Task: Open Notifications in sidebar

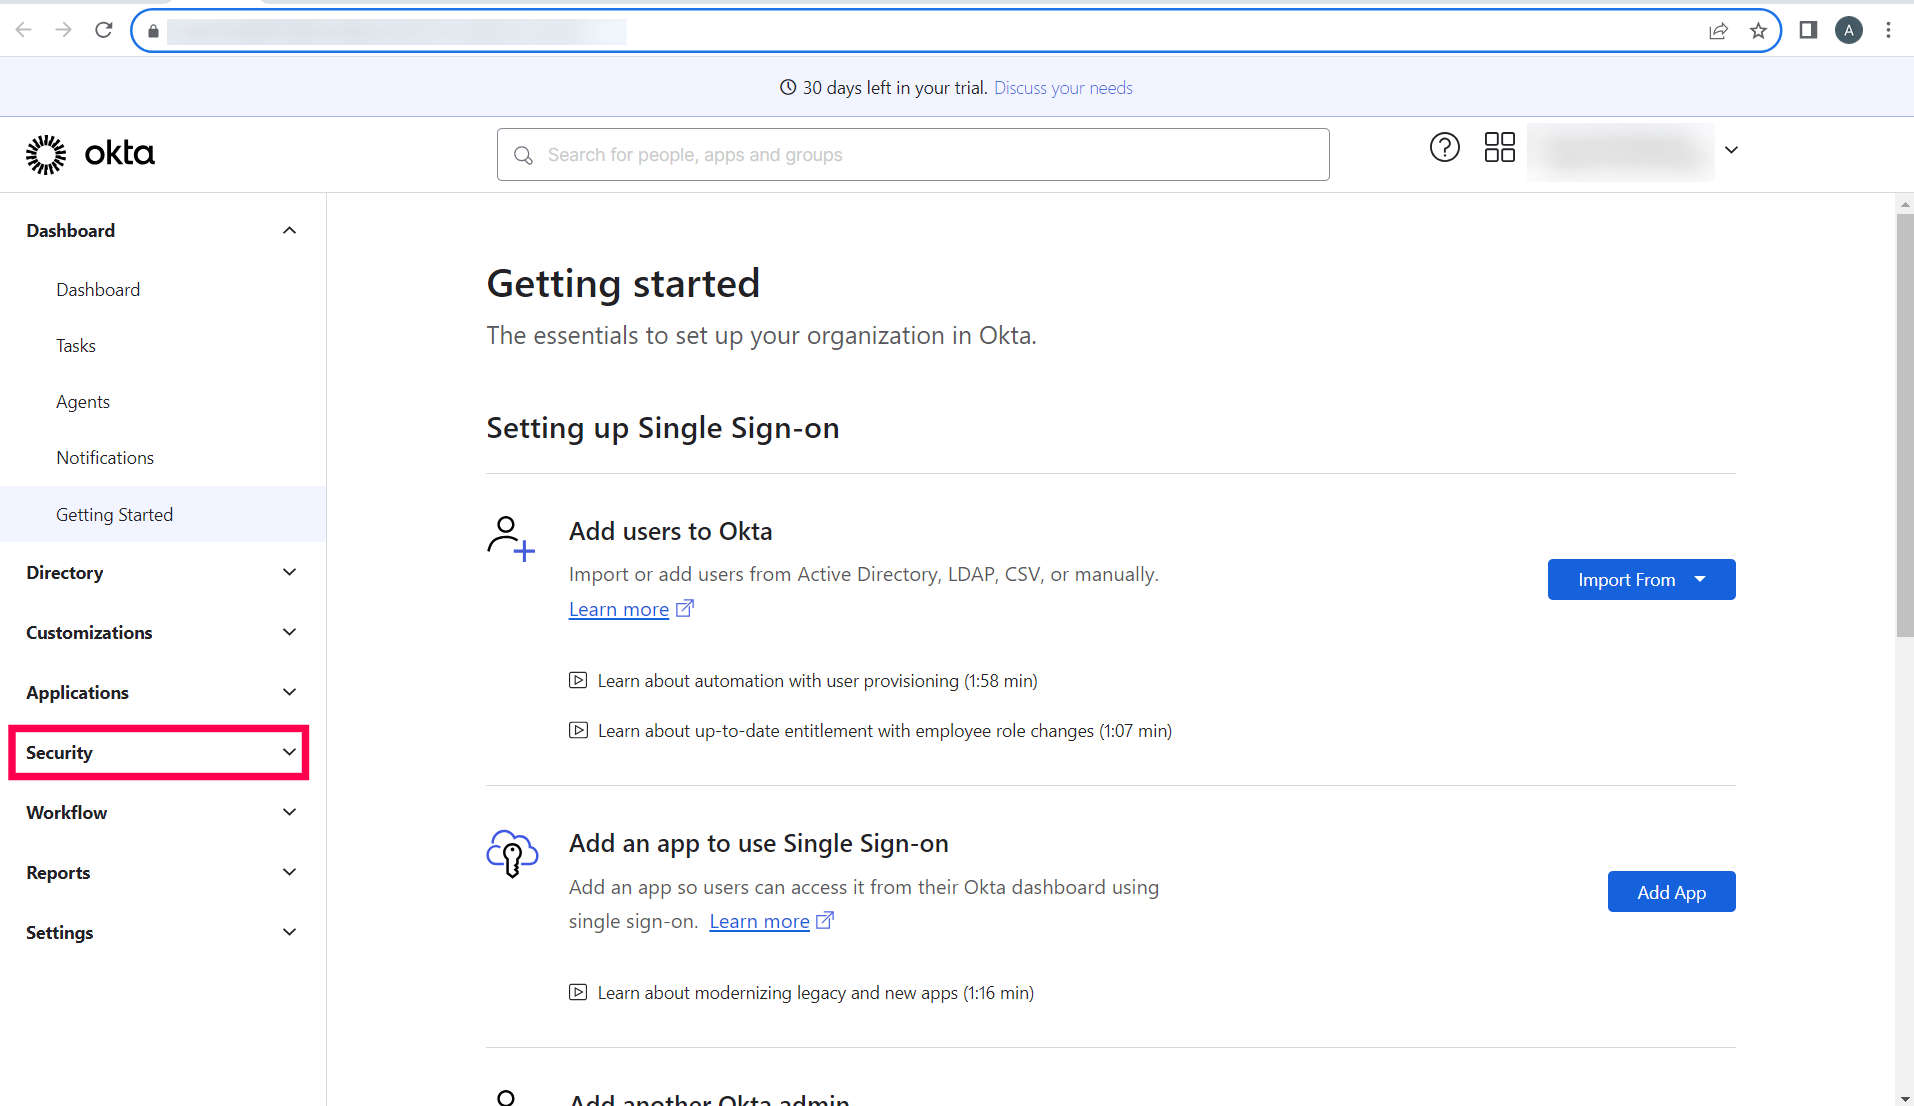Action: (x=105, y=458)
